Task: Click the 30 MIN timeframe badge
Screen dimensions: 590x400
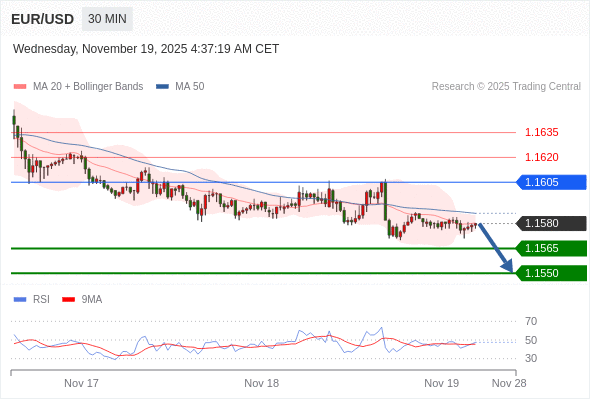Action: pos(107,19)
